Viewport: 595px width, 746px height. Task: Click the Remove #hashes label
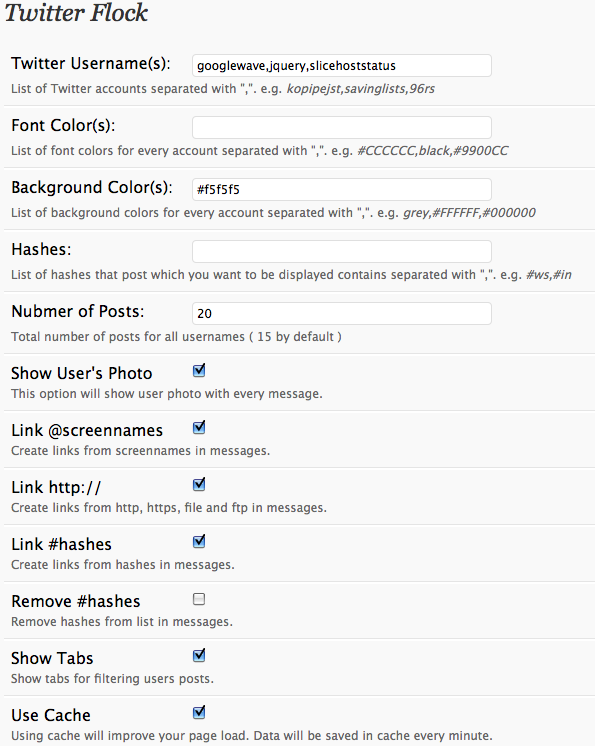coord(76,601)
